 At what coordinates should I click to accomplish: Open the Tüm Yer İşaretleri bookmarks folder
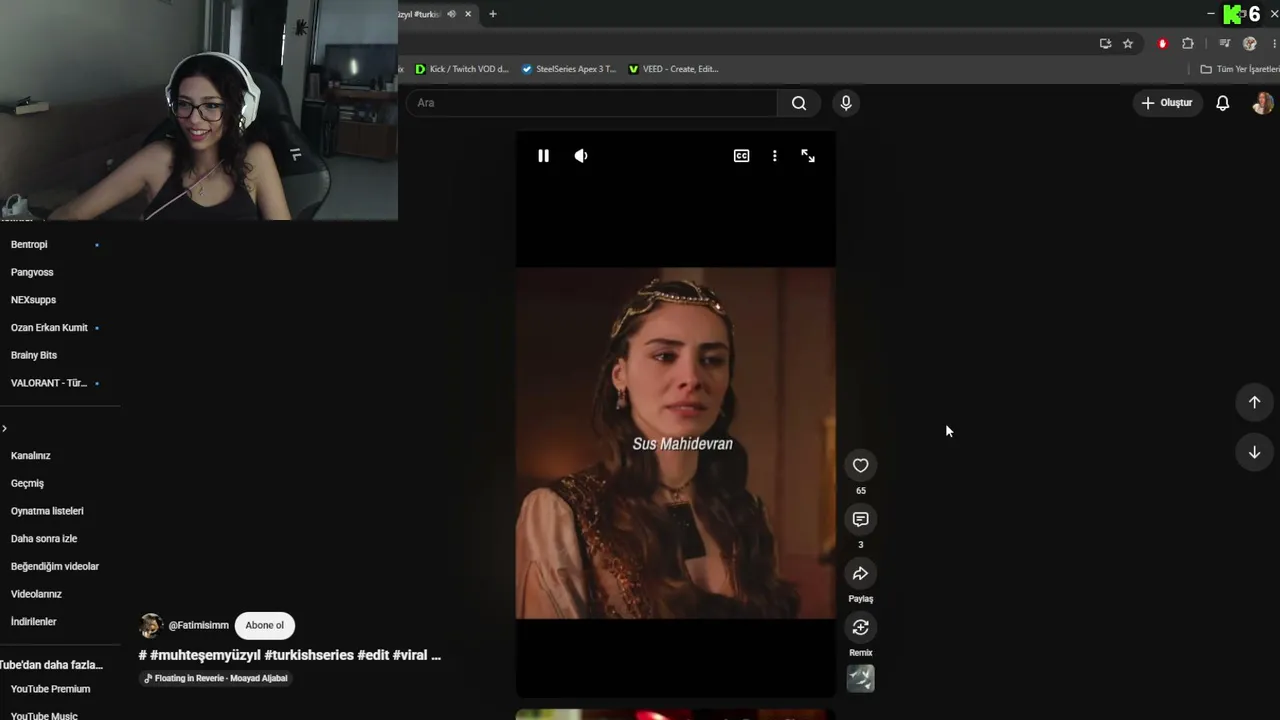click(x=1240, y=69)
